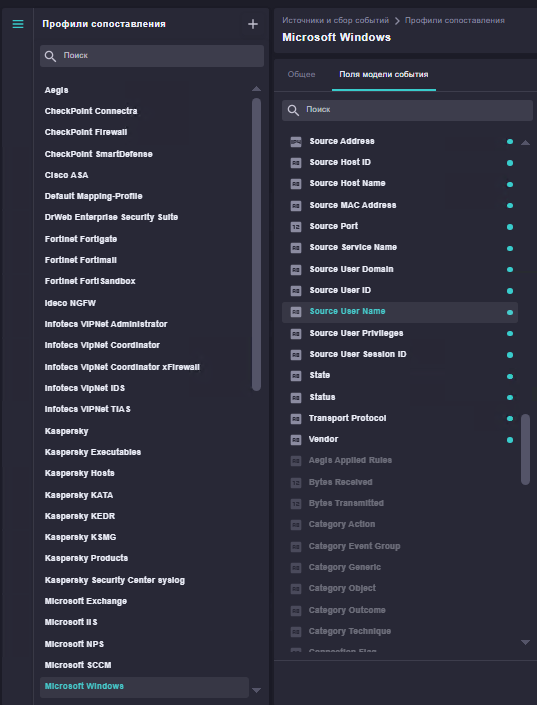This screenshot has width=537, height=705.
Task: Click the type icon beside Bytes Received
Action: coord(295,482)
